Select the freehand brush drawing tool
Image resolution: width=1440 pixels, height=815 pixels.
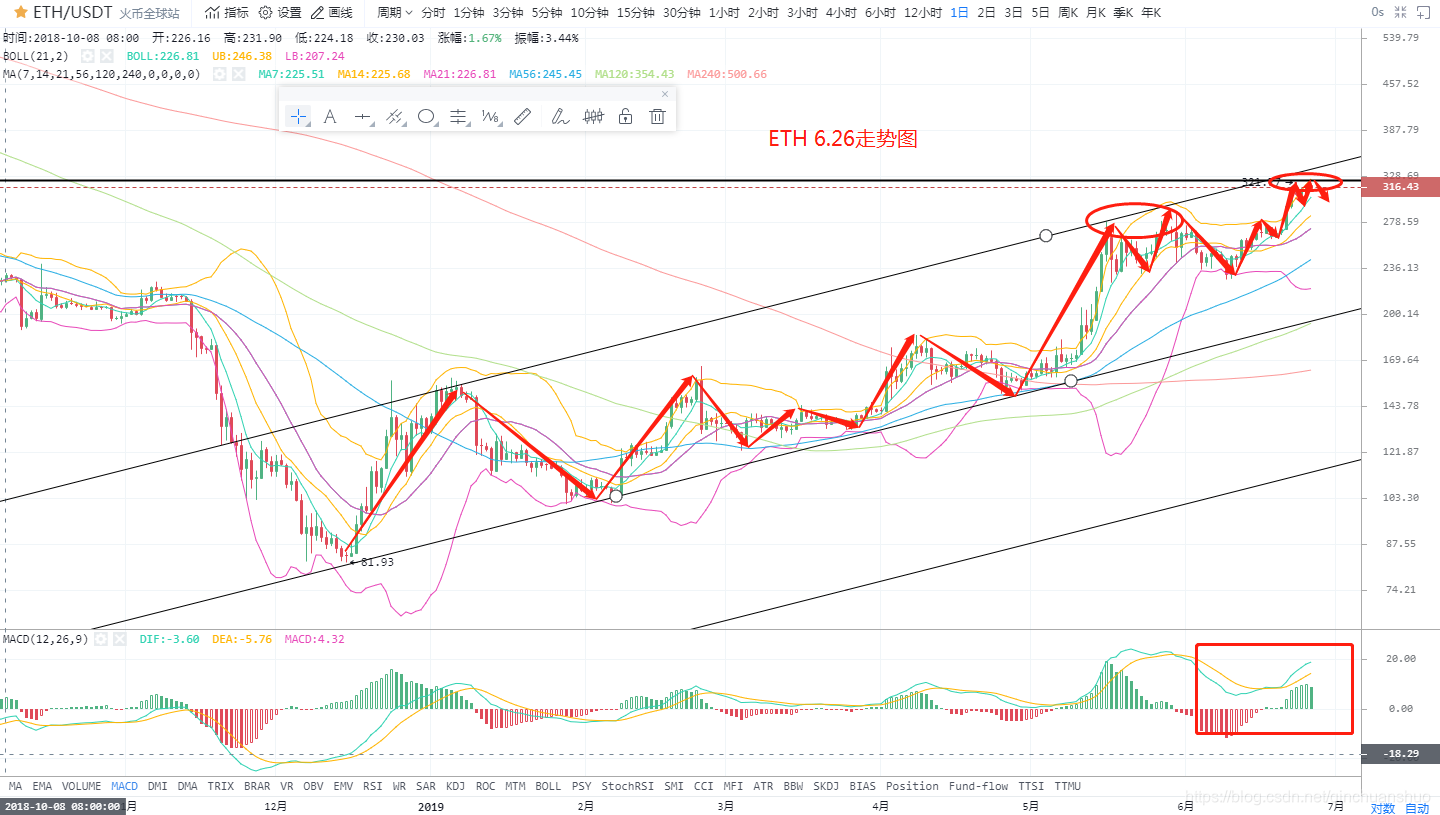[x=560, y=117]
